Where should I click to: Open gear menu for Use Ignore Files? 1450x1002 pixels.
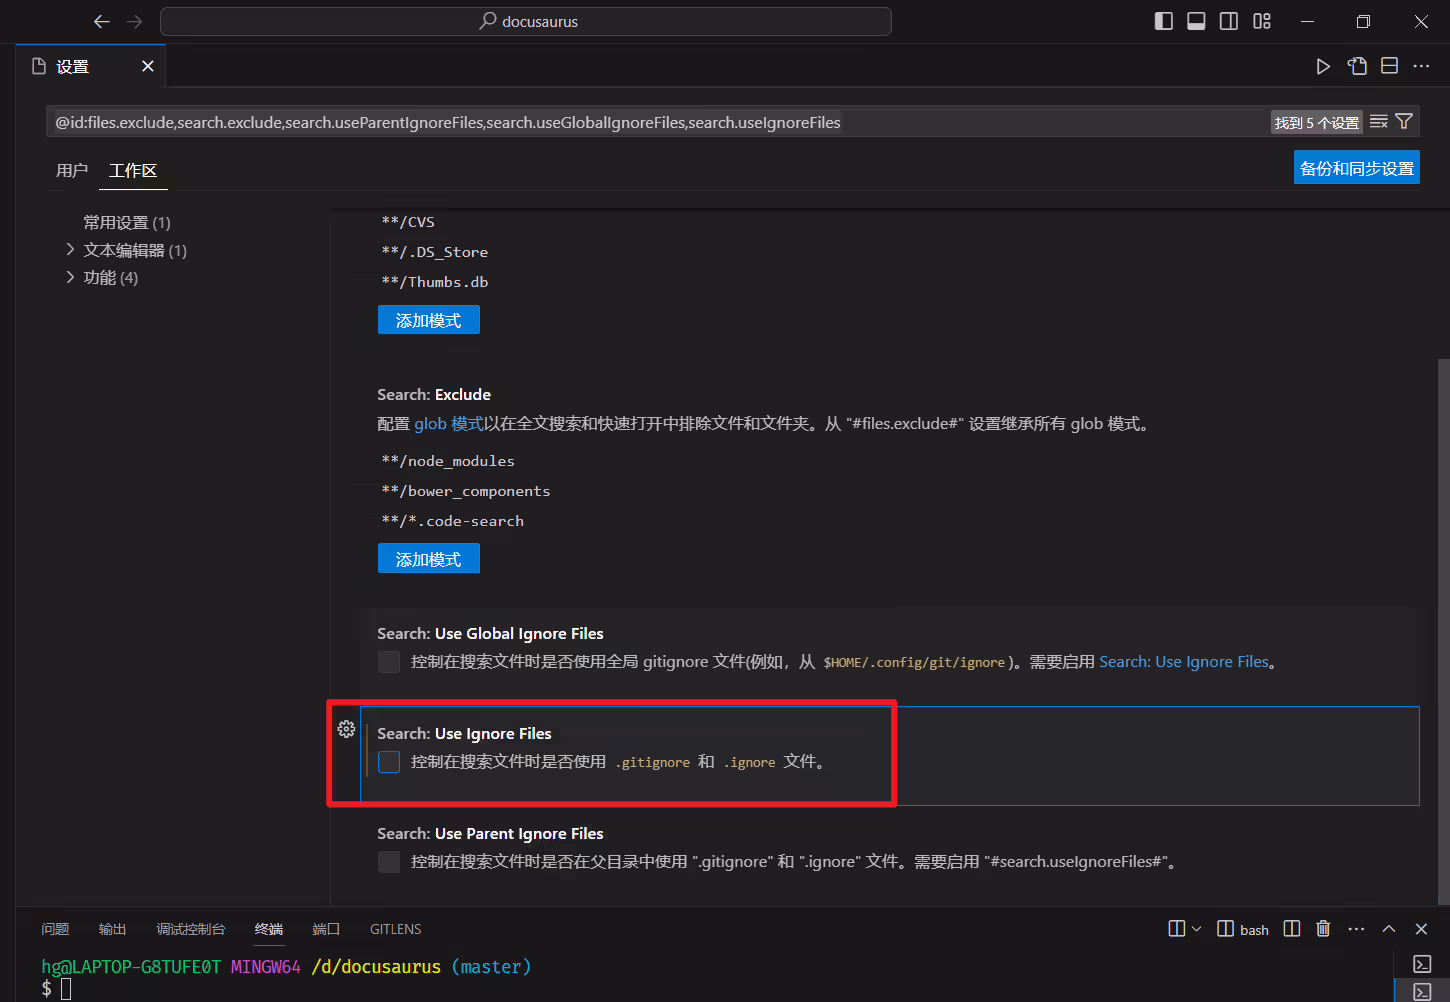click(346, 729)
